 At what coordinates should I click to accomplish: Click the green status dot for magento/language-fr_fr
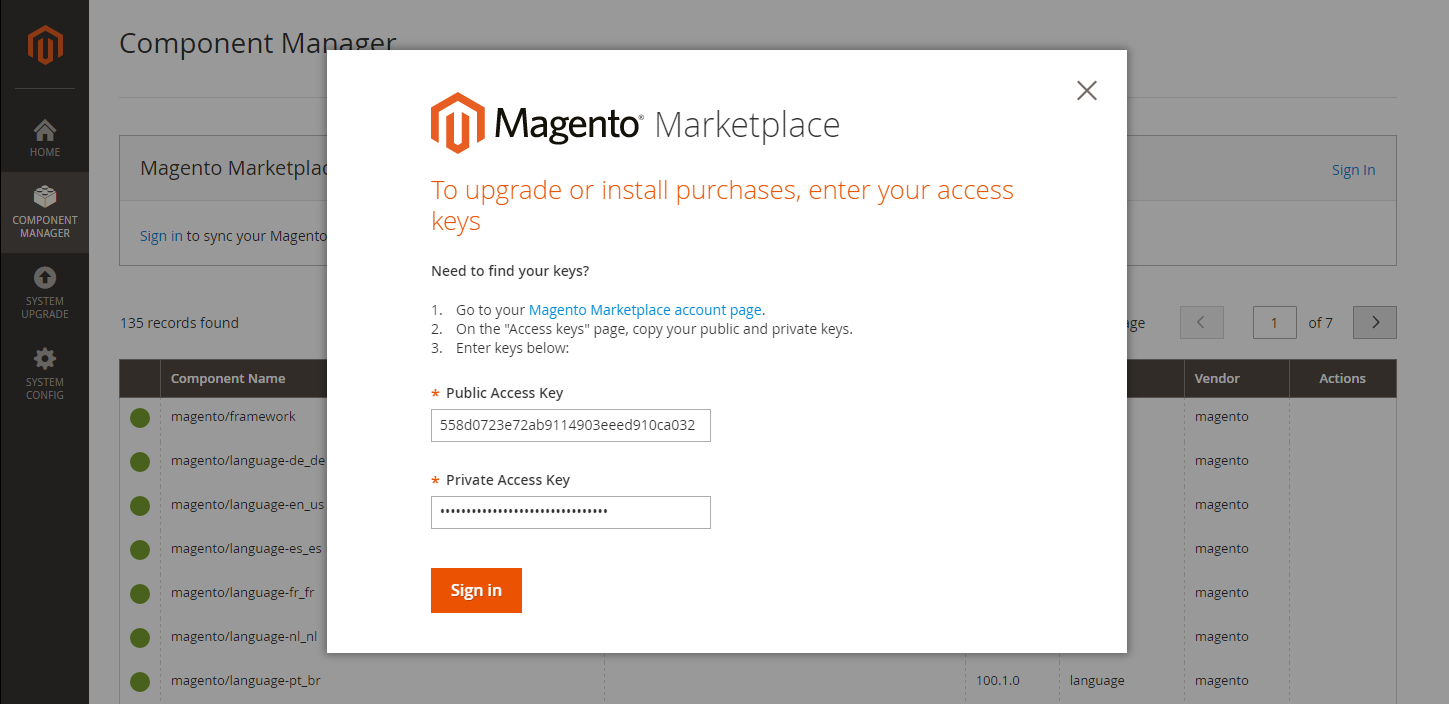[140, 593]
